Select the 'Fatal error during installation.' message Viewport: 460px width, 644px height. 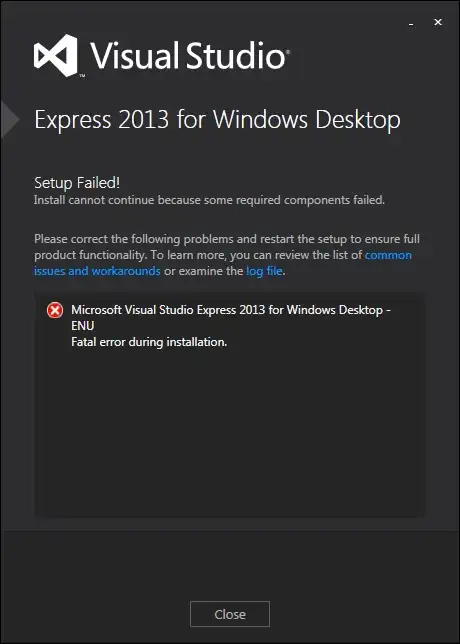click(x=149, y=342)
